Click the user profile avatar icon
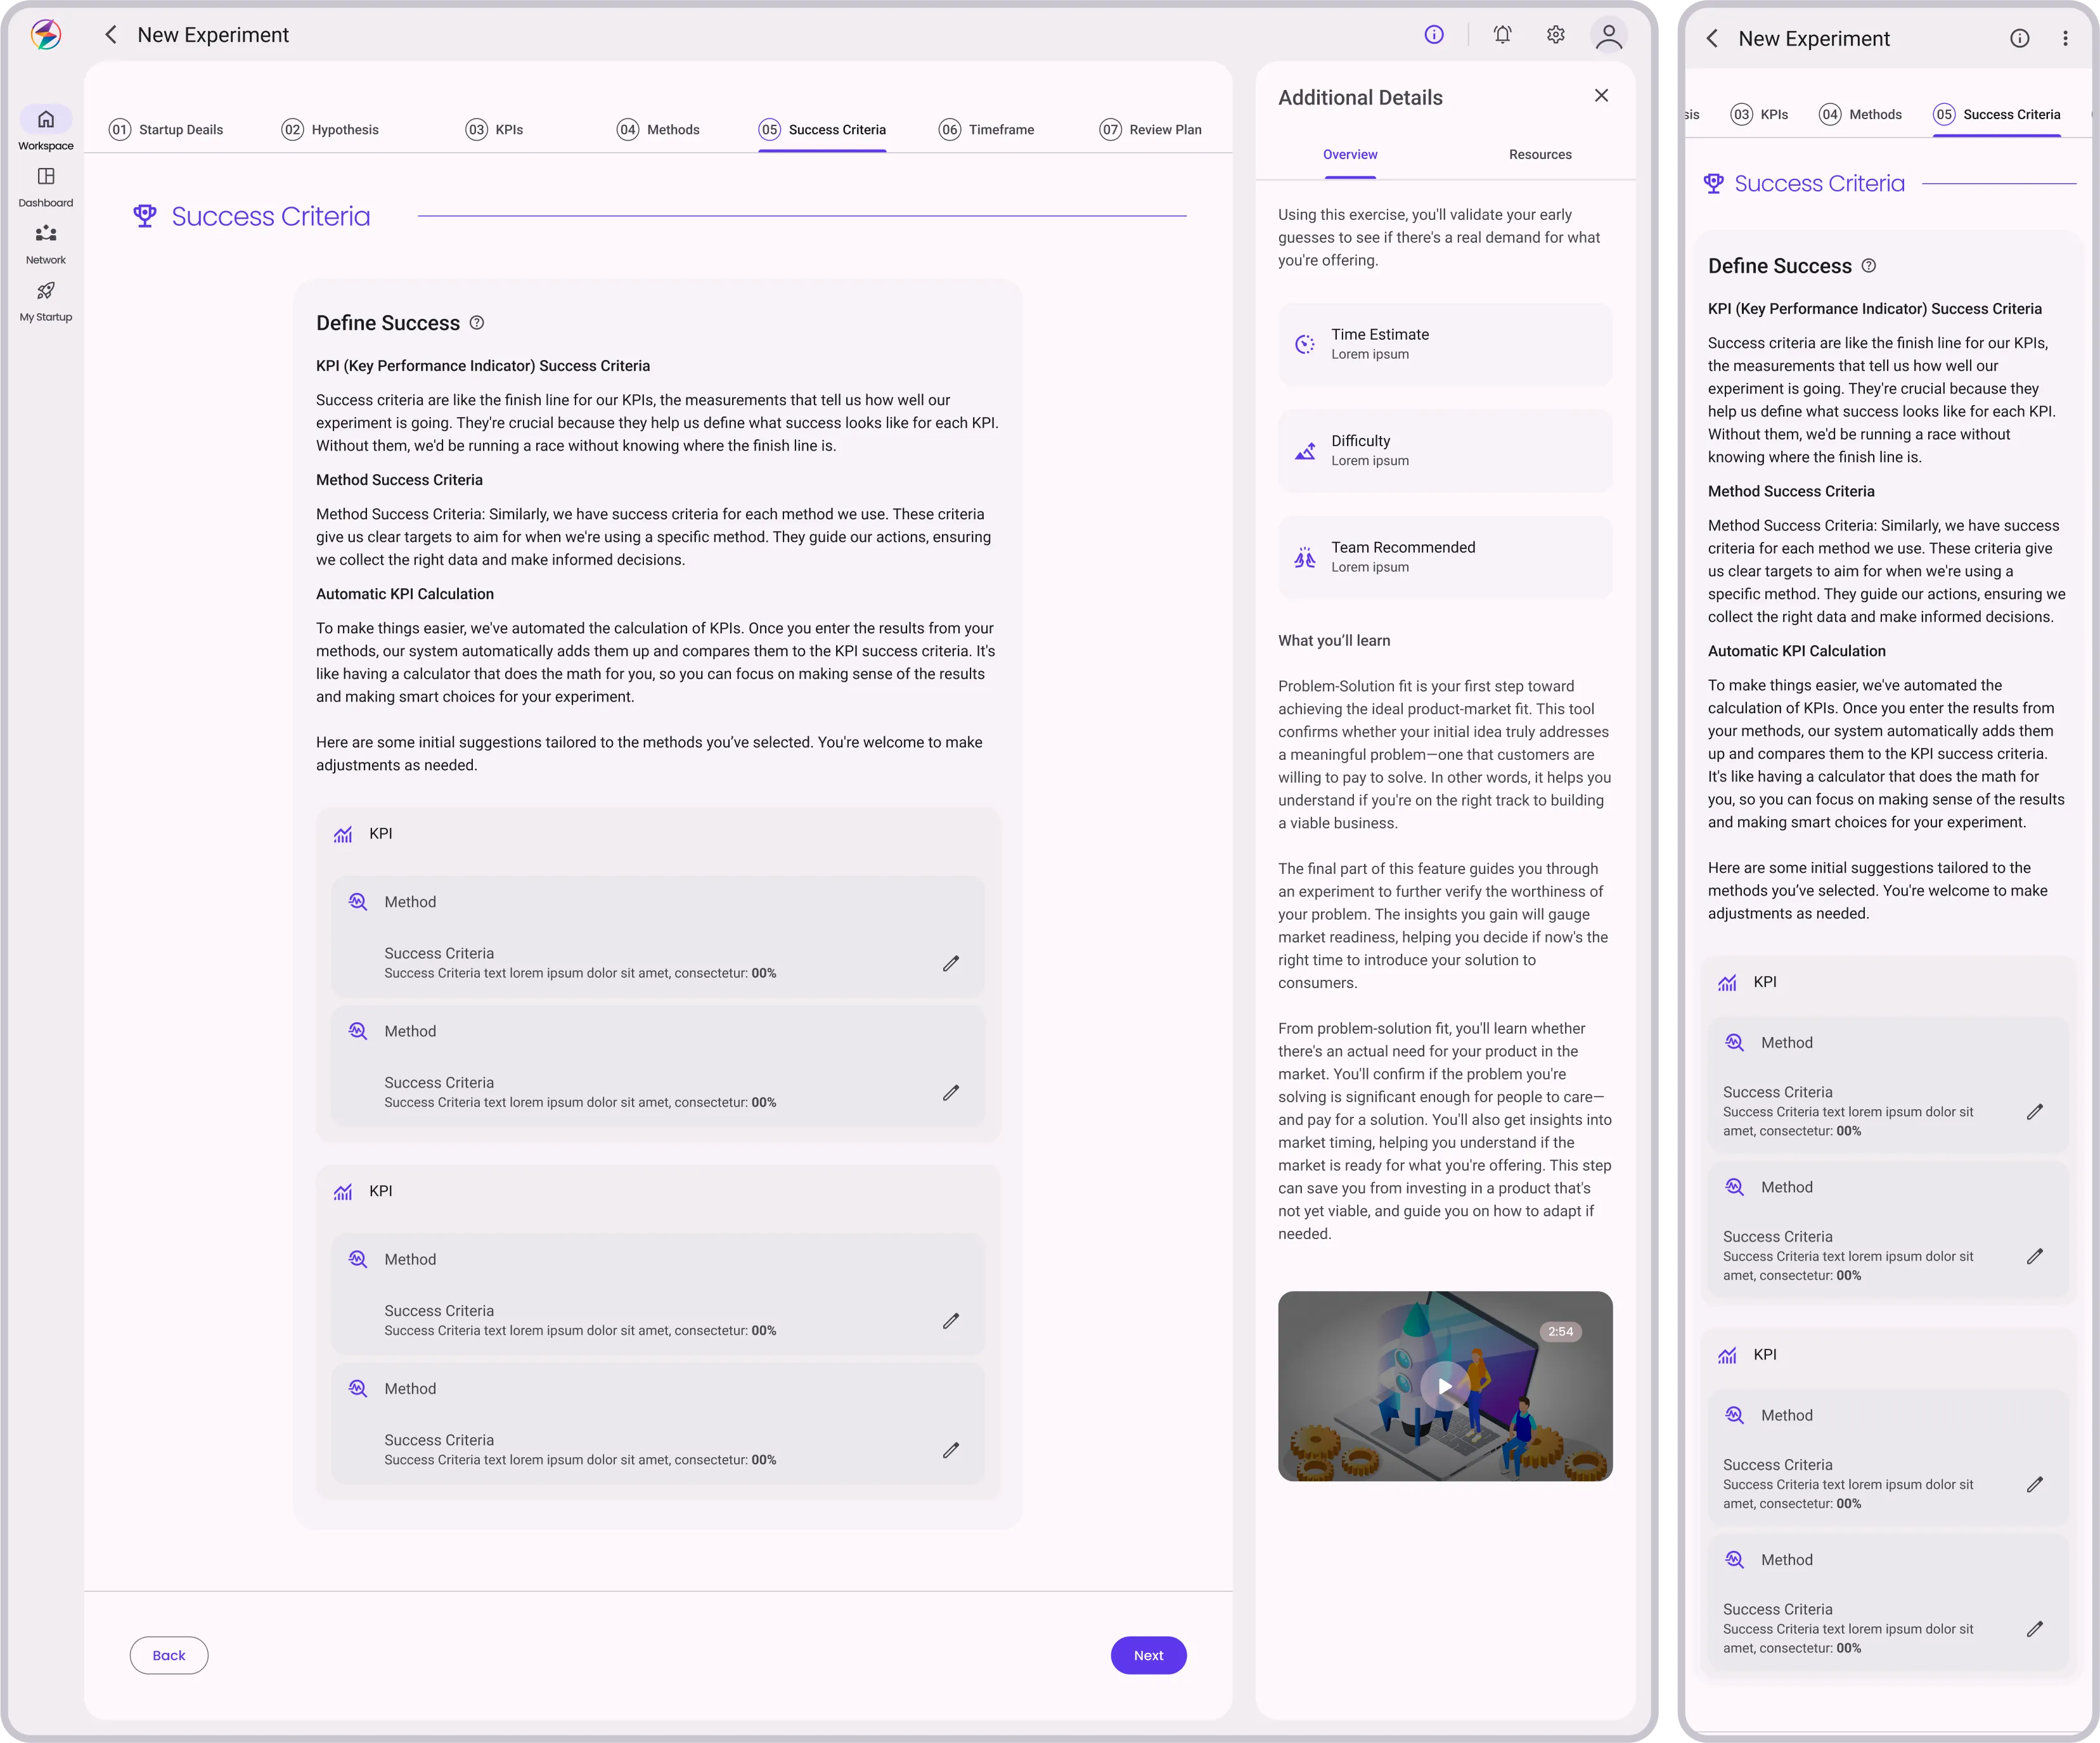The width and height of the screenshot is (2100, 1743). (1608, 36)
